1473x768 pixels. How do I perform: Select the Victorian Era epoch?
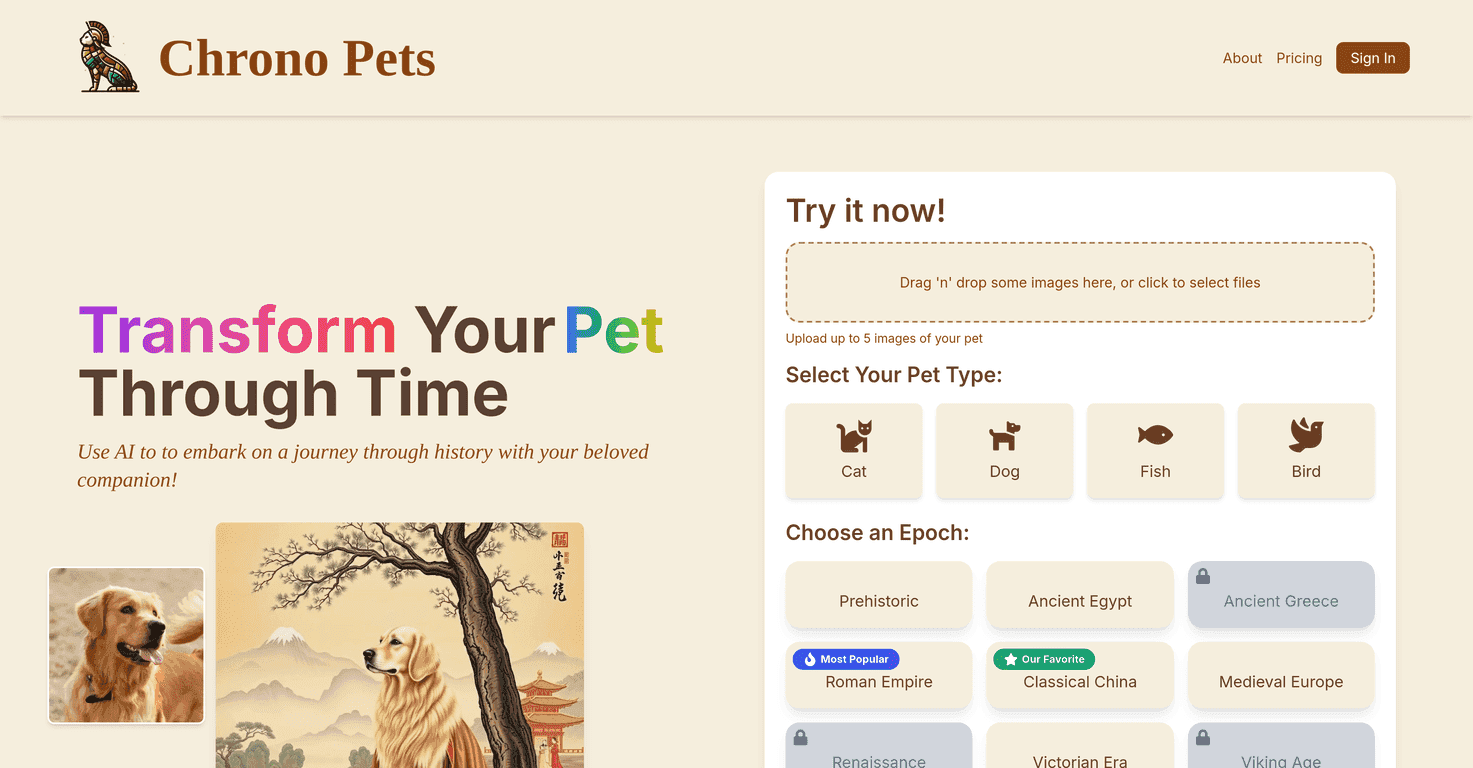coord(1080,755)
